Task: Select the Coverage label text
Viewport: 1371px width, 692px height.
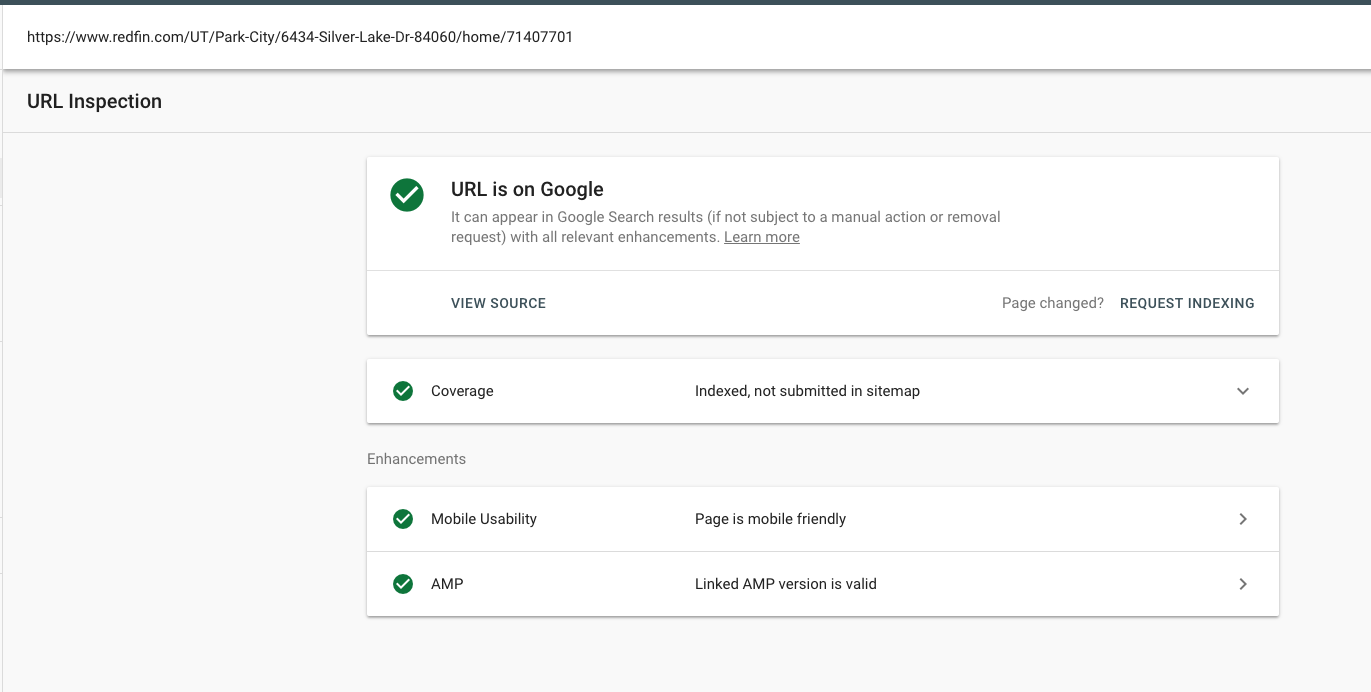Action: click(462, 391)
